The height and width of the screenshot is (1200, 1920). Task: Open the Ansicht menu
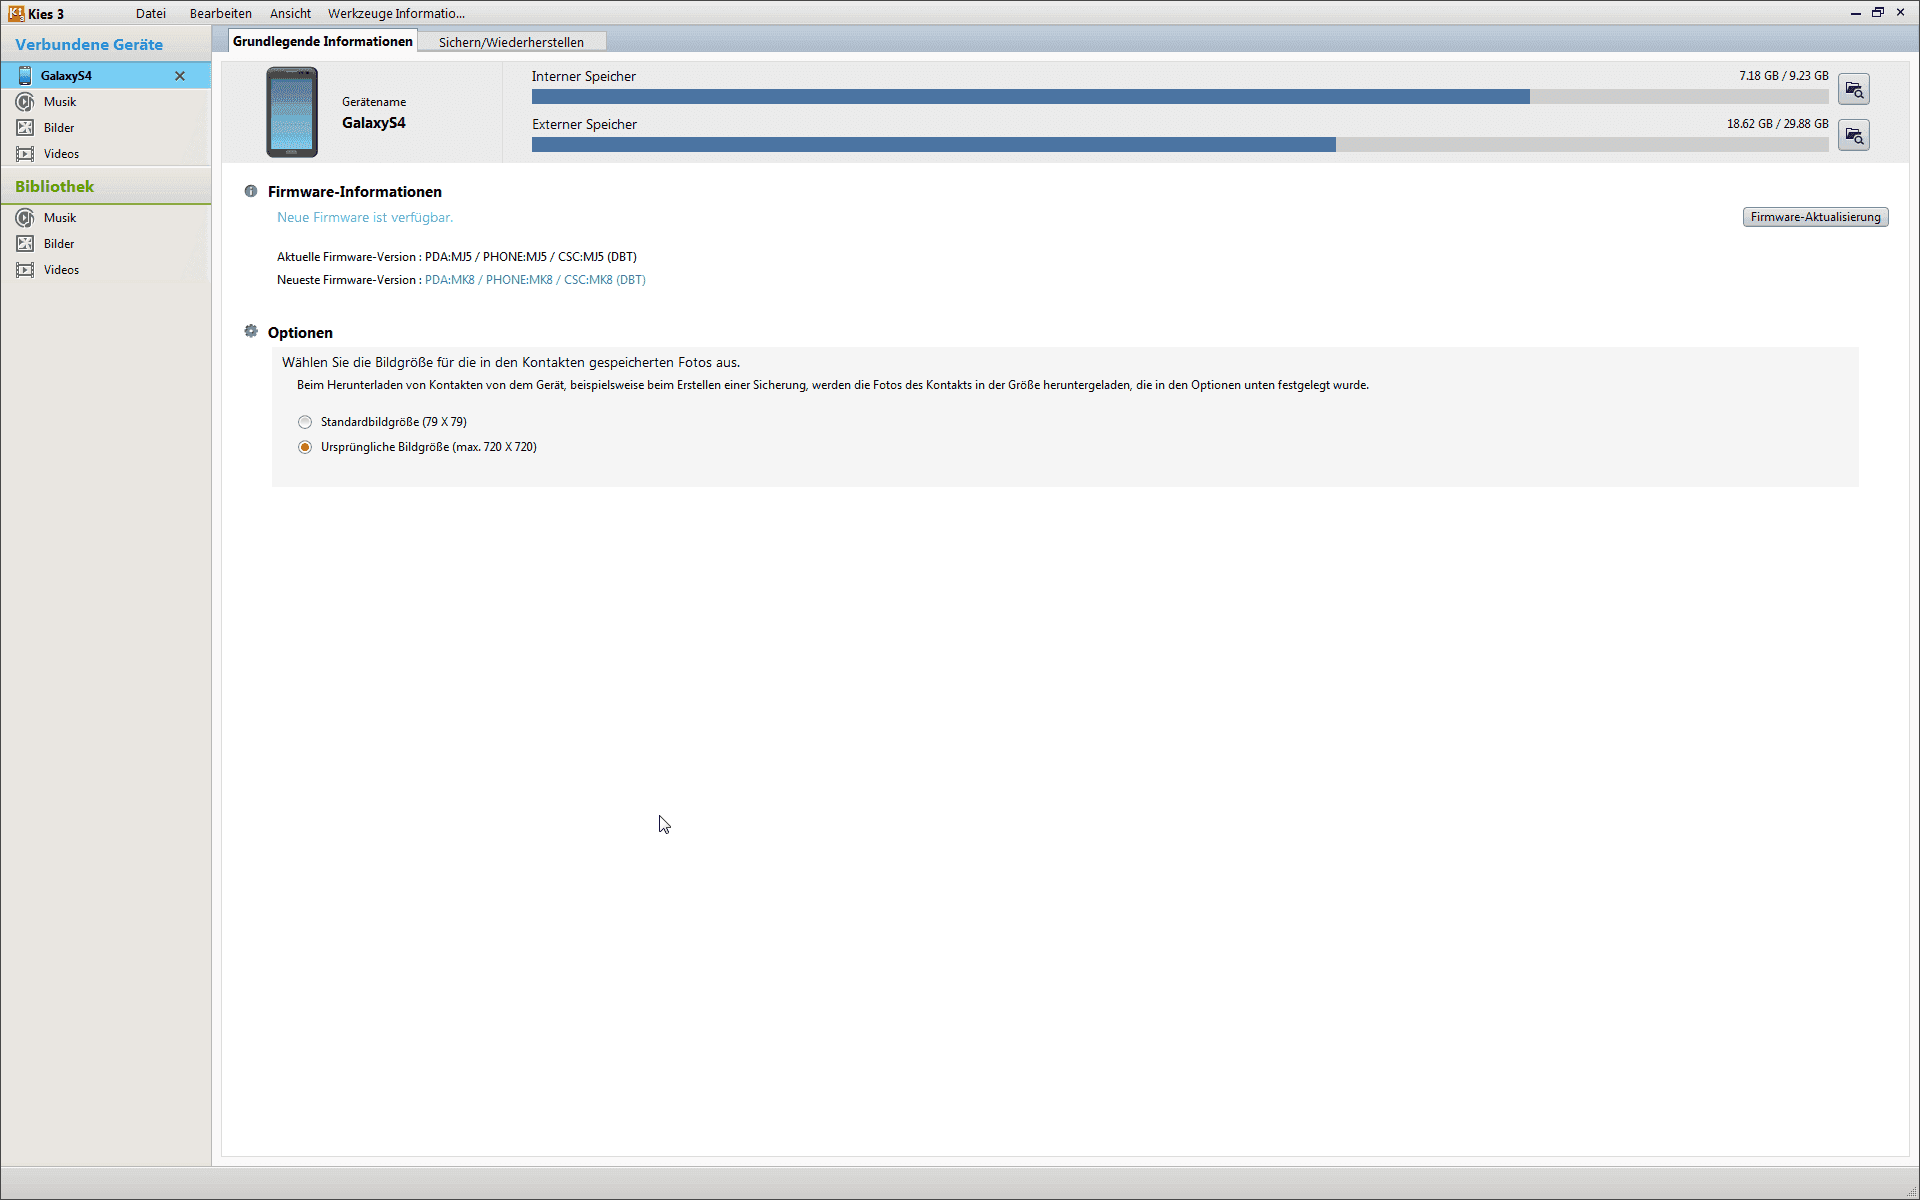(290, 13)
